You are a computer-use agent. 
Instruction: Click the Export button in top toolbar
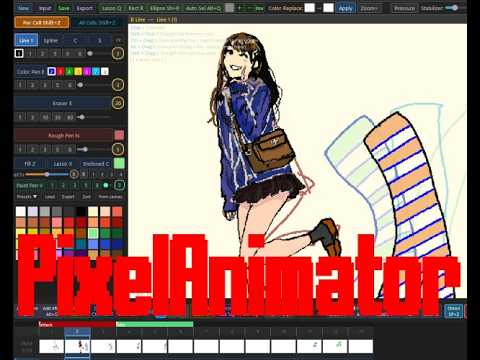point(84,8)
